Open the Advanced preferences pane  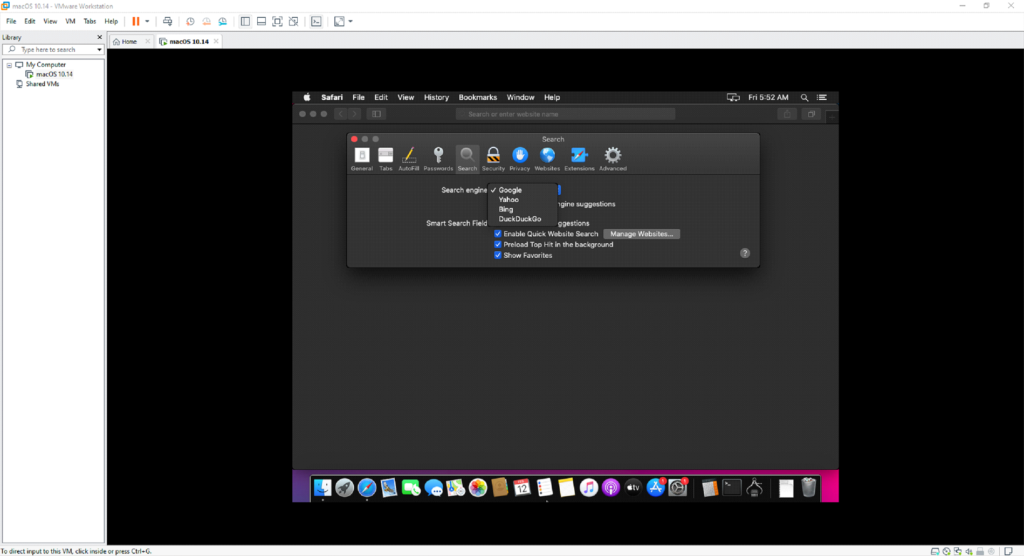613,159
